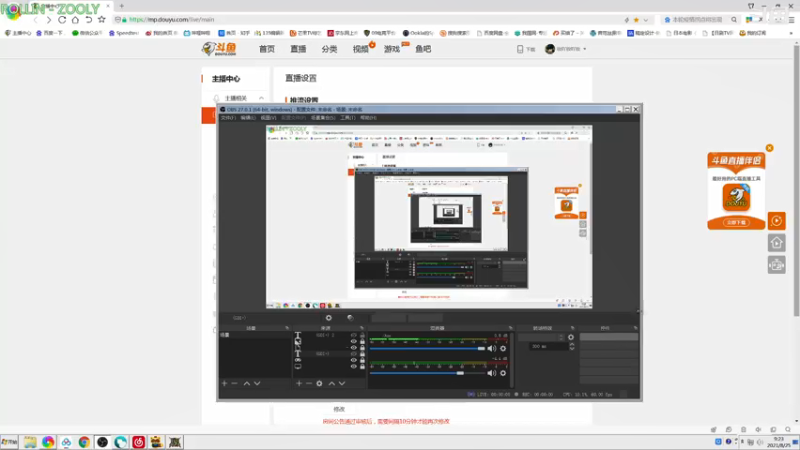Image resolution: width=800 pixels, height=450 pixels.
Task: Pop out the Scenes dock via header icon
Action: pos(287,328)
